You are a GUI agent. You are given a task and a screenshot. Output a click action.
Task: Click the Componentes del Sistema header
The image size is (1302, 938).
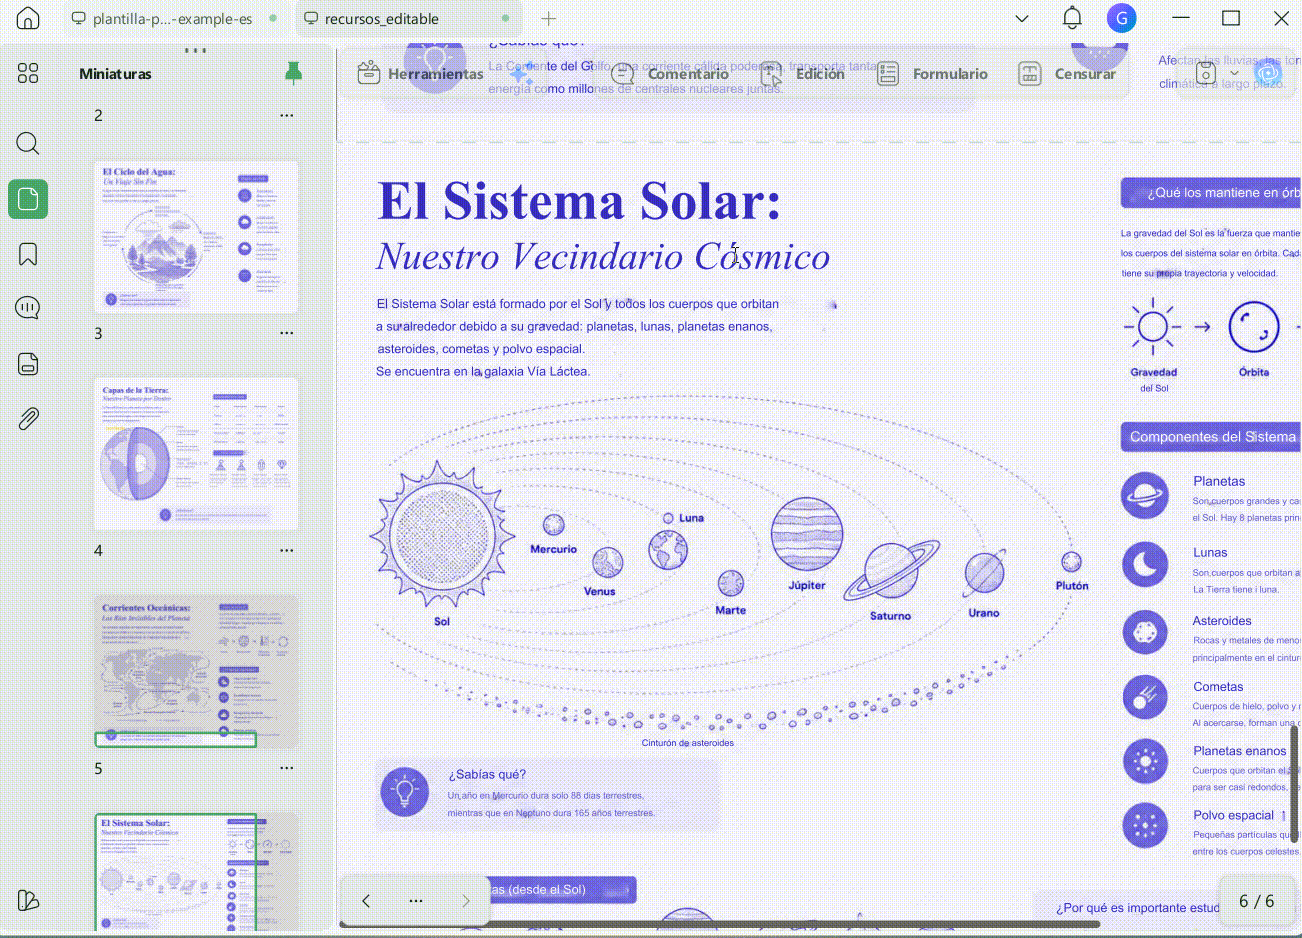tap(1213, 437)
